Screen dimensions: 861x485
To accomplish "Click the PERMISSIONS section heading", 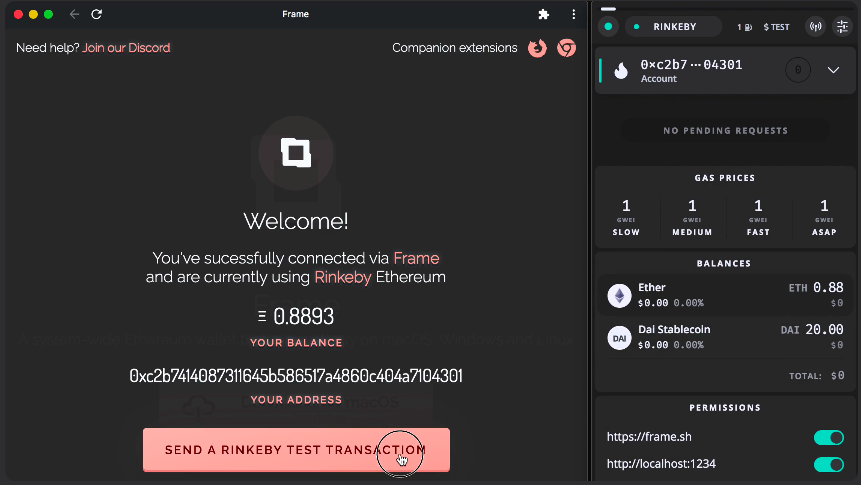I will pos(725,408).
